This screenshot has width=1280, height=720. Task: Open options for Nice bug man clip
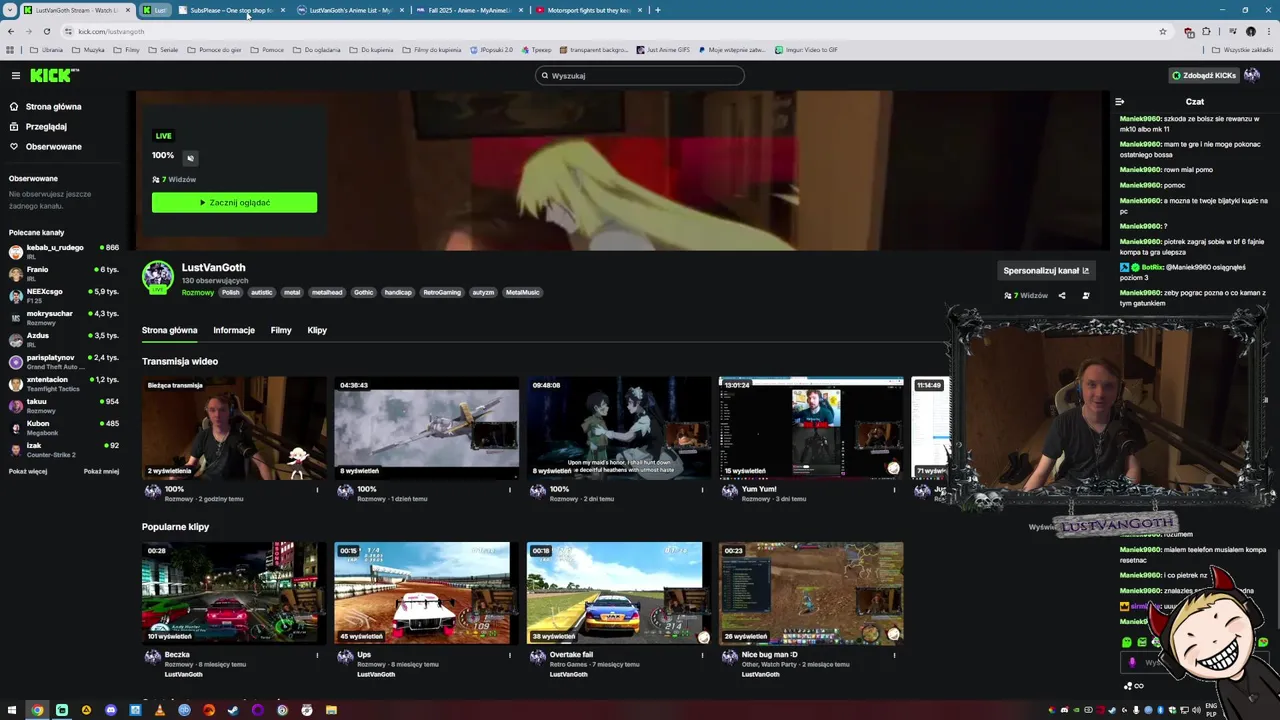(x=894, y=656)
